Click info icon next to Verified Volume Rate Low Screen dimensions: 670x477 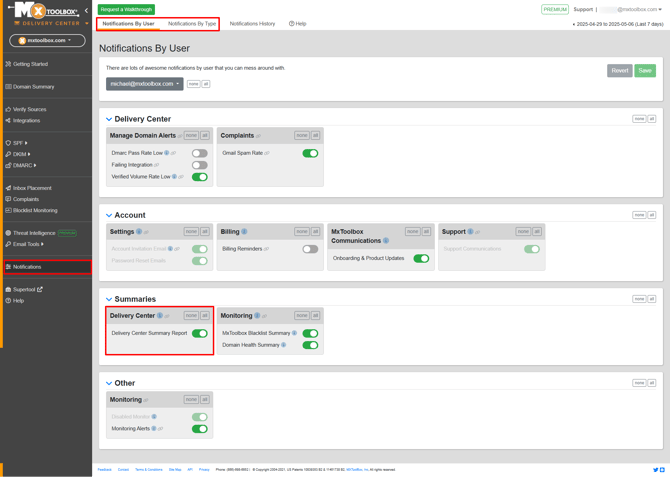click(174, 177)
